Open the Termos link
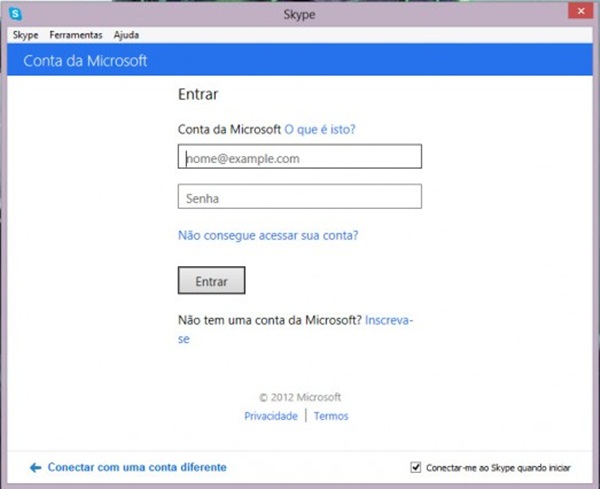 [x=331, y=416]
